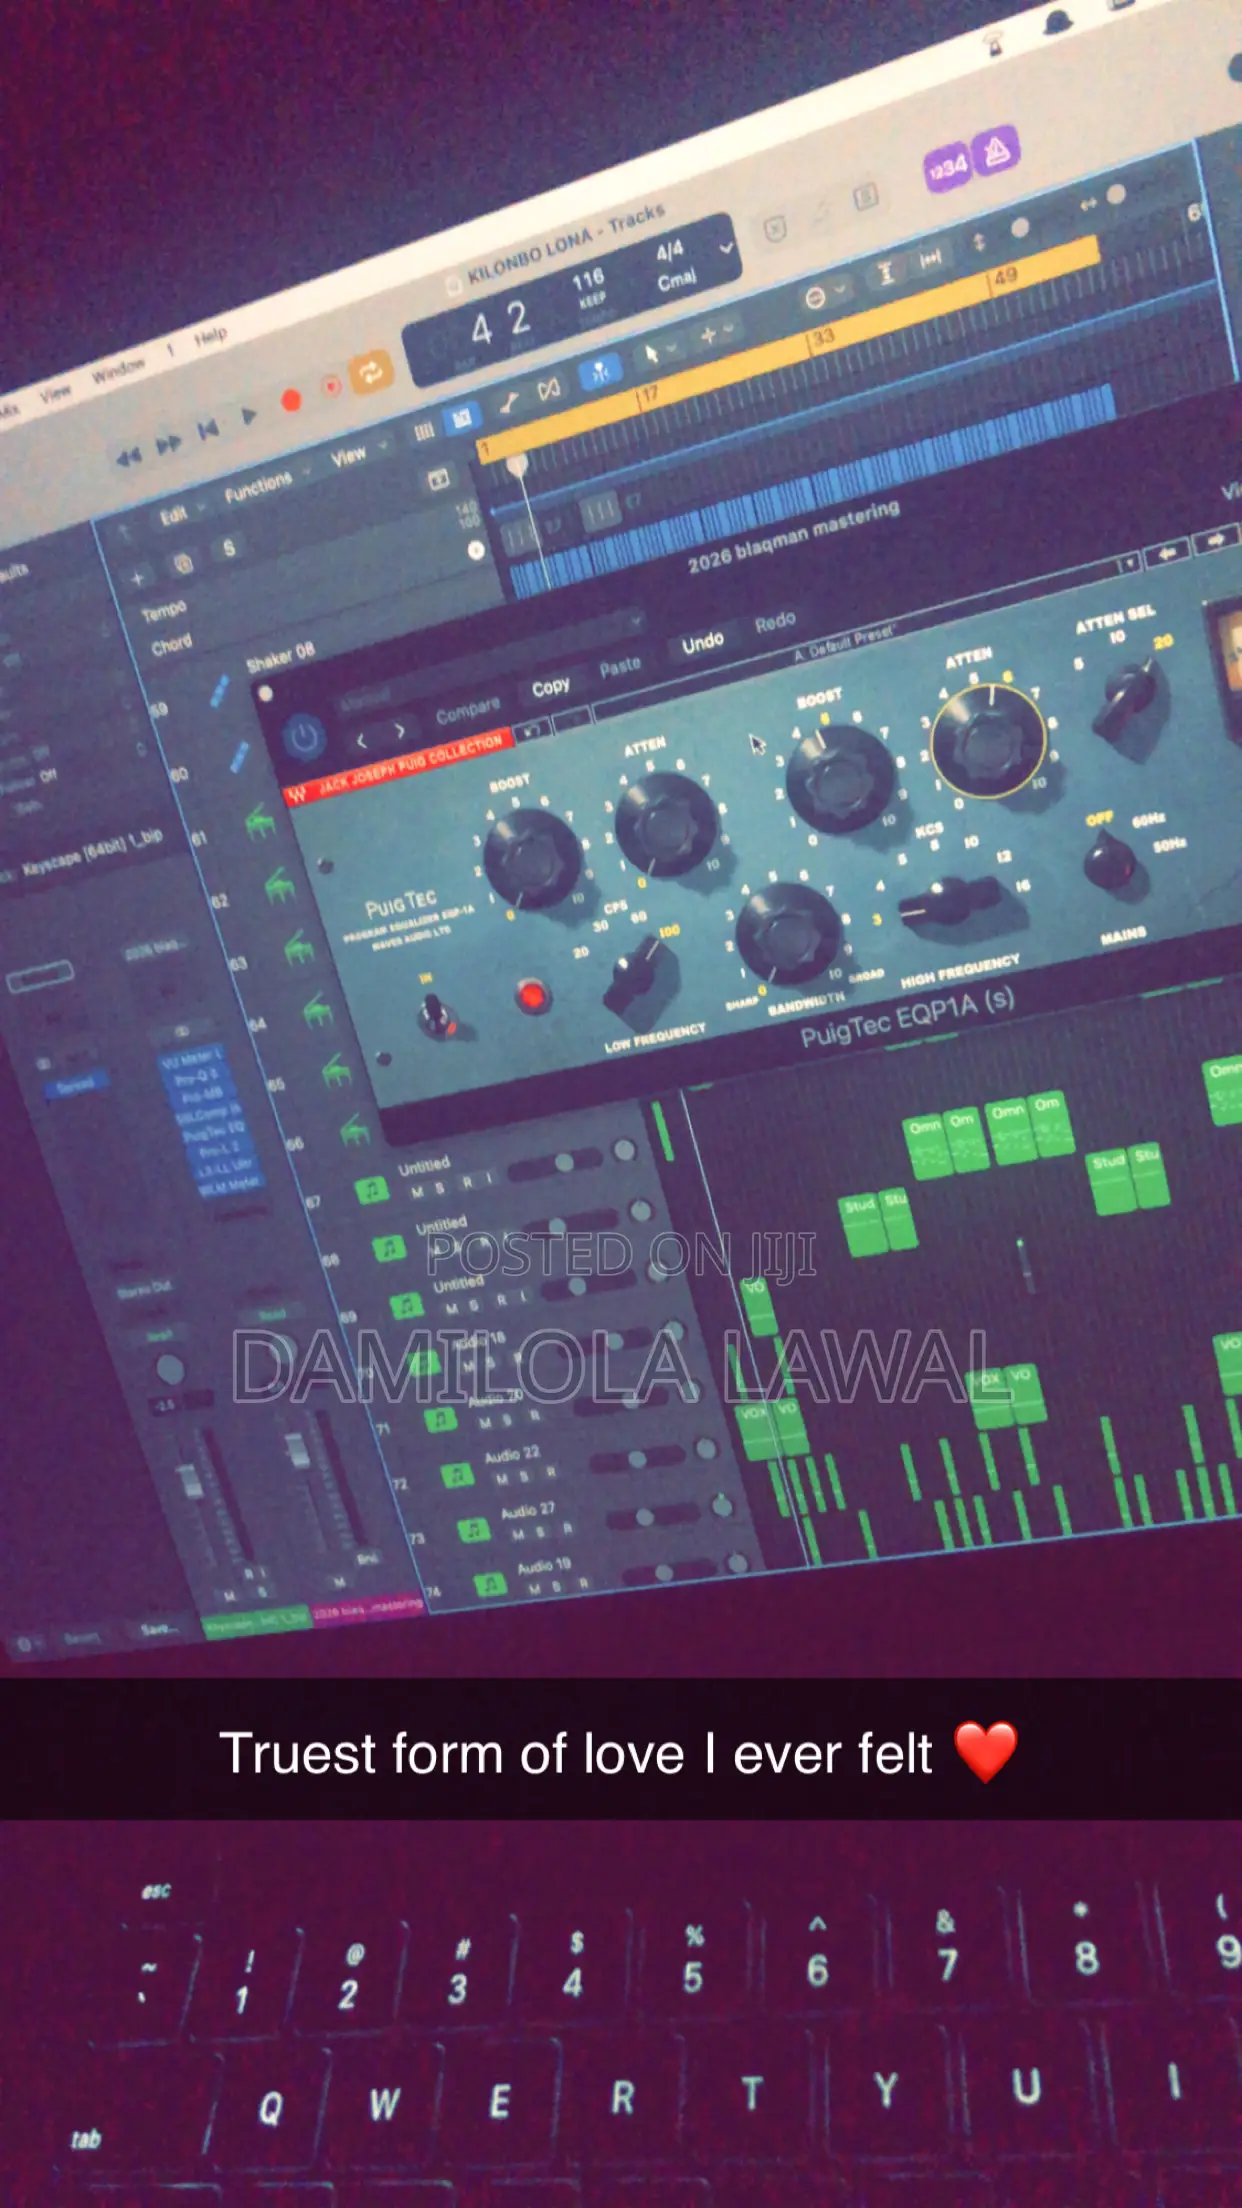The height and width of the screenshot is (2208, 1242).
Task: Click the red Record button
Action: 291,400
